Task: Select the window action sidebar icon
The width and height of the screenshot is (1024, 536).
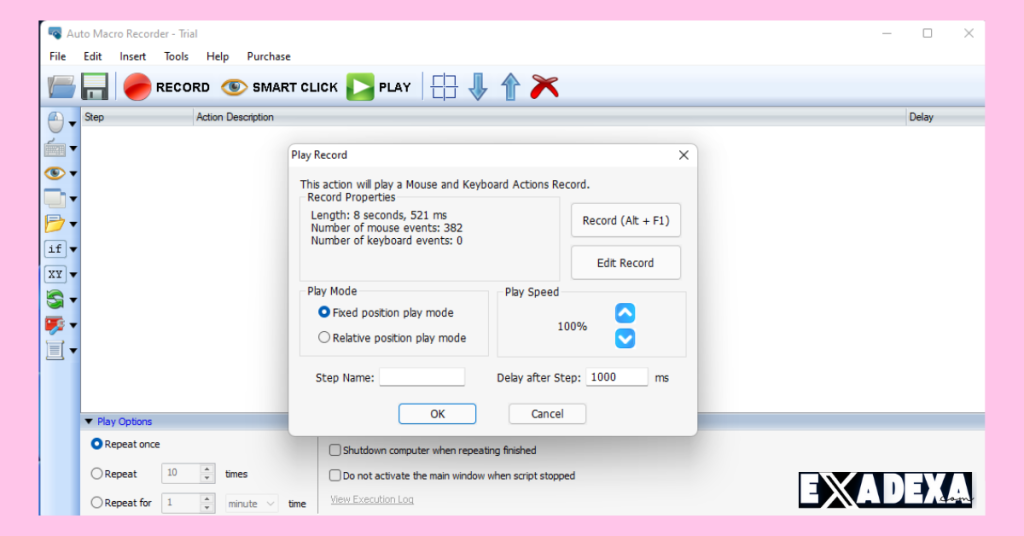Action: click(55, 198)
